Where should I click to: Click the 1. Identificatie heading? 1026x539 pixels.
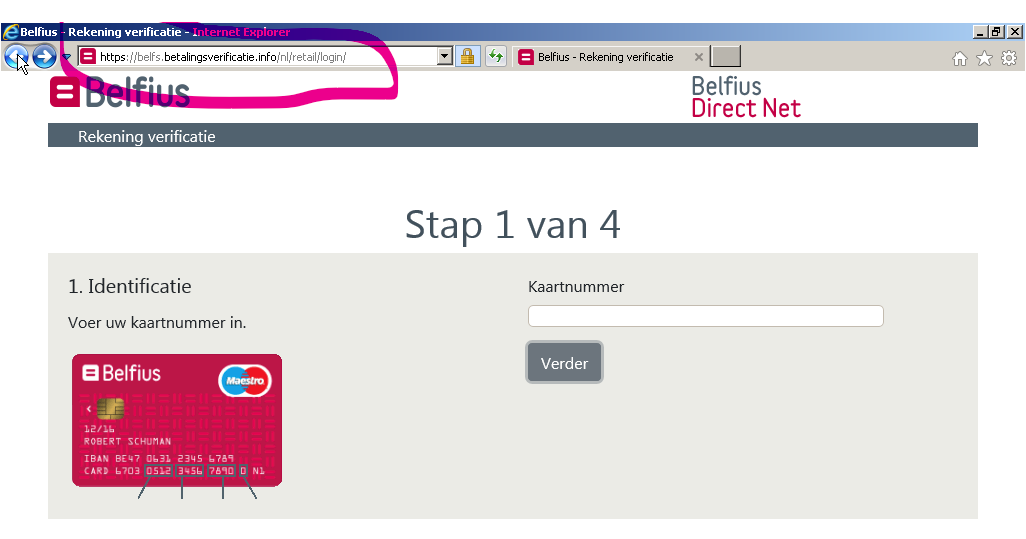coord(130,287)
